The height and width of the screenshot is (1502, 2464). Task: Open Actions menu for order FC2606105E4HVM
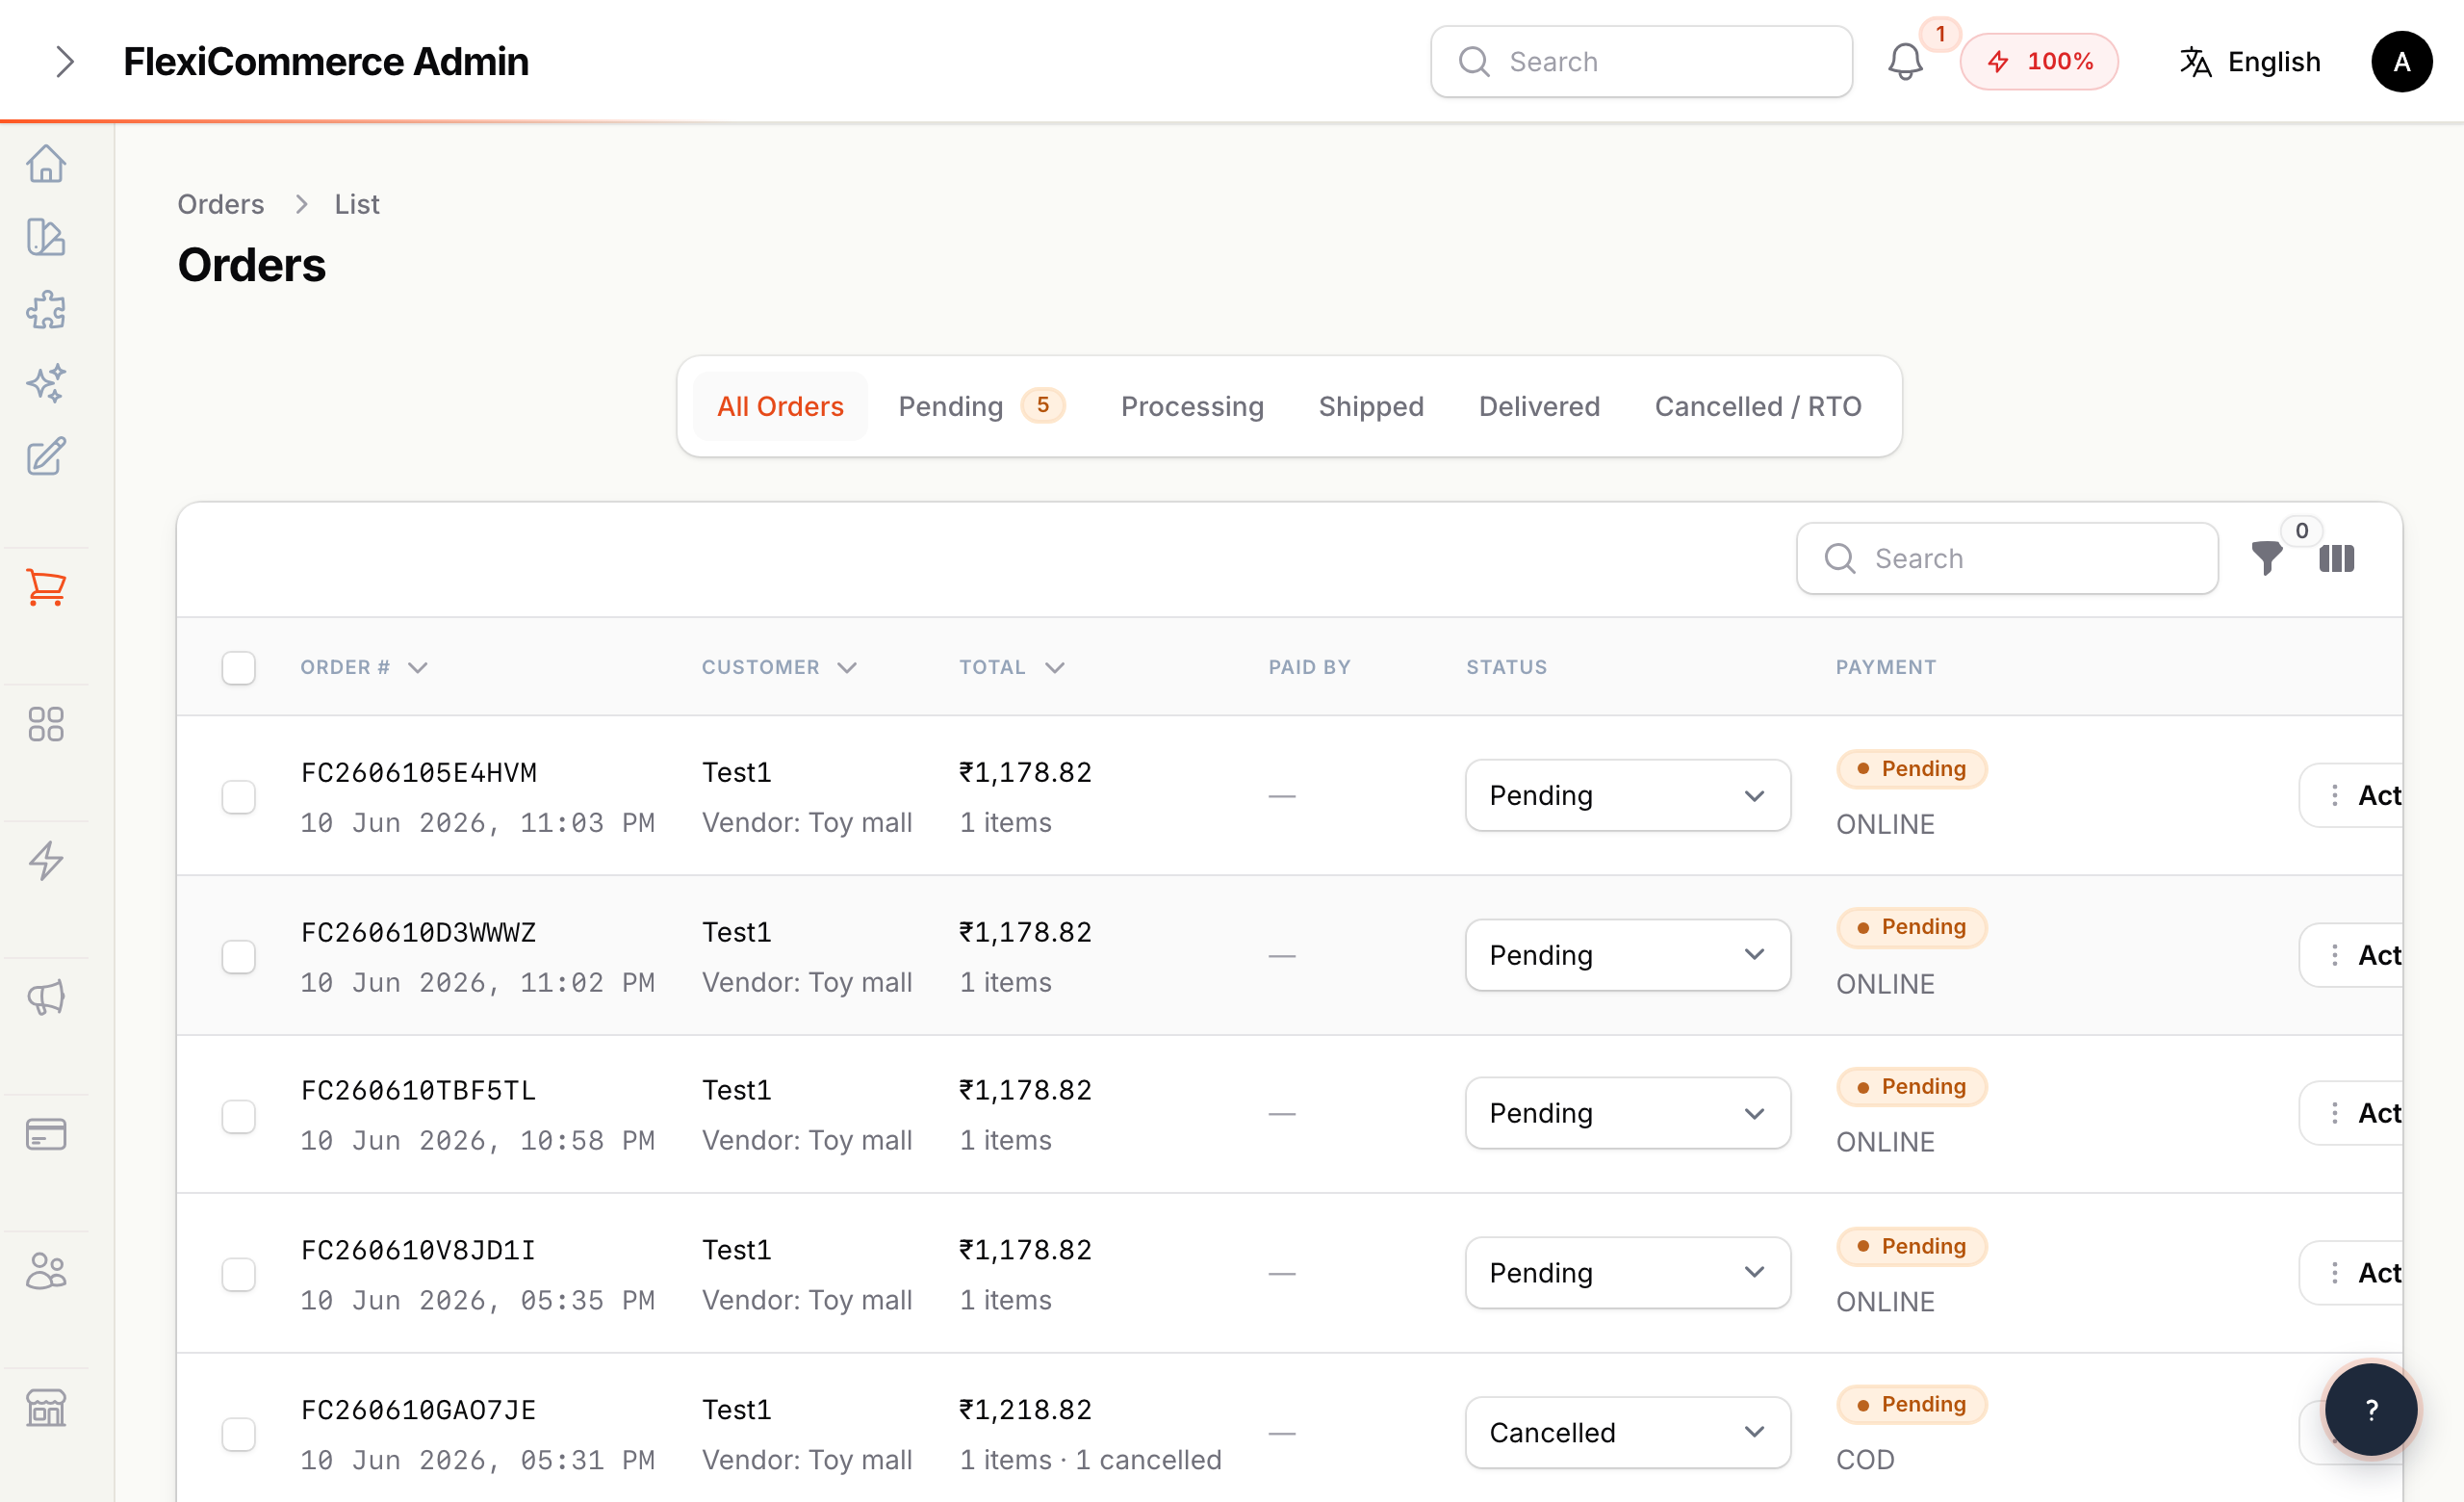coord(2352,795)
